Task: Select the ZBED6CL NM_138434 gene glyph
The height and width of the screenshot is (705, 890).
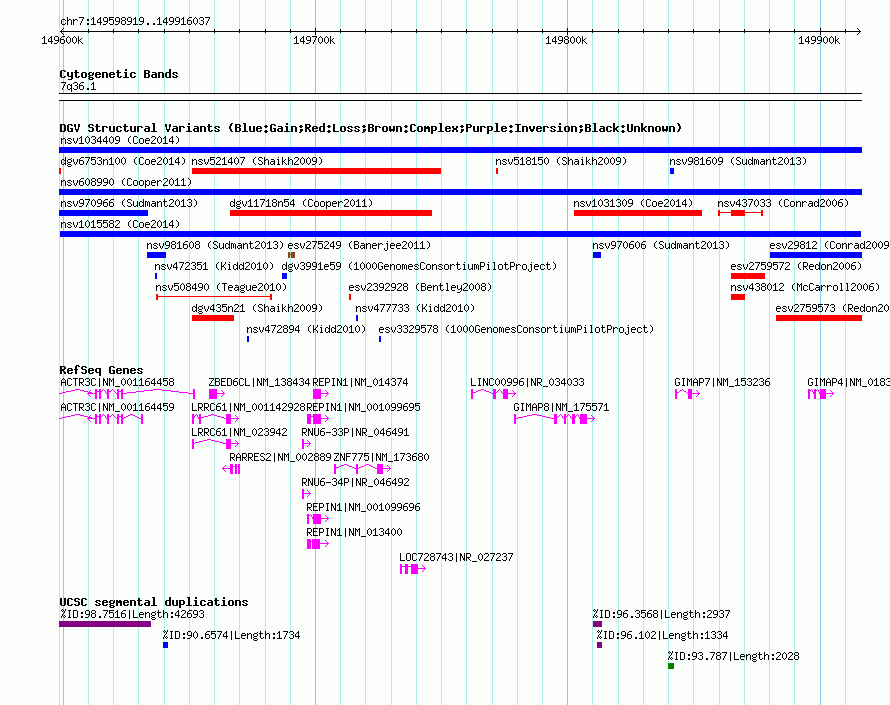Action: pyautogui.click(x=217, y=394)
